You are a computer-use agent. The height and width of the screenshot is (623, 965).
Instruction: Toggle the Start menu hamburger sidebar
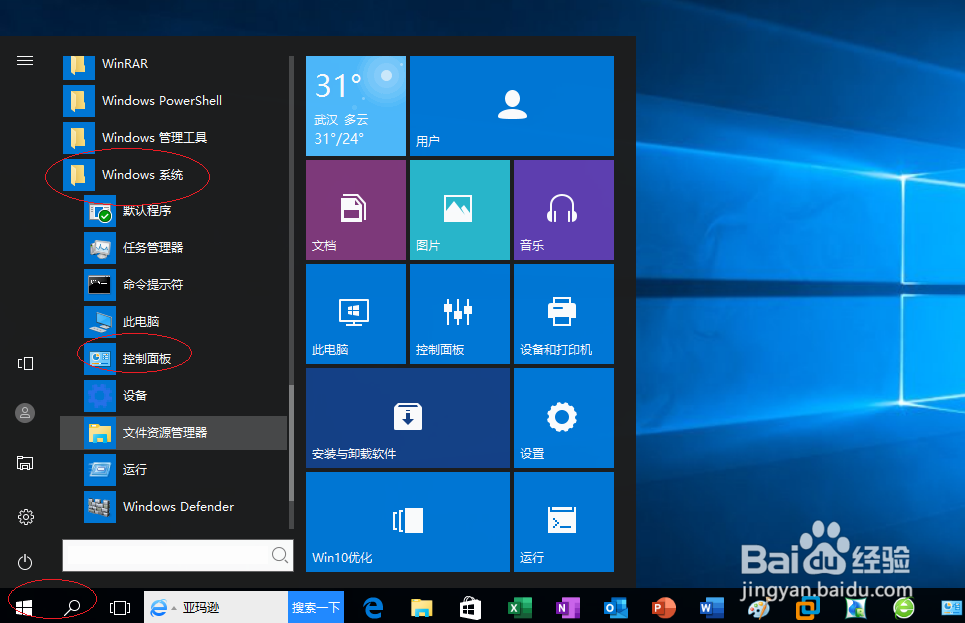tap(25, 59)
